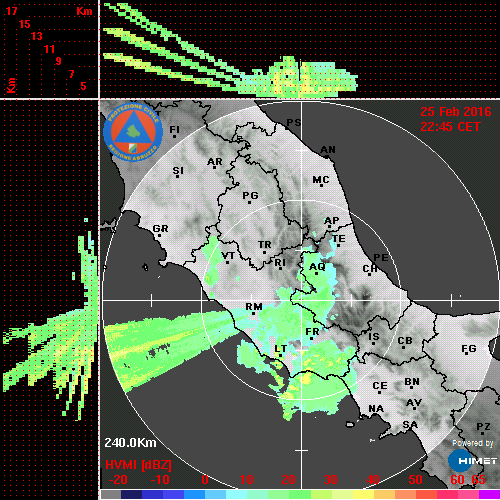Image resolution: width=500 pixels, height=500 pixels.
Task: Select the FG city marker
Action: click(466, 354)
